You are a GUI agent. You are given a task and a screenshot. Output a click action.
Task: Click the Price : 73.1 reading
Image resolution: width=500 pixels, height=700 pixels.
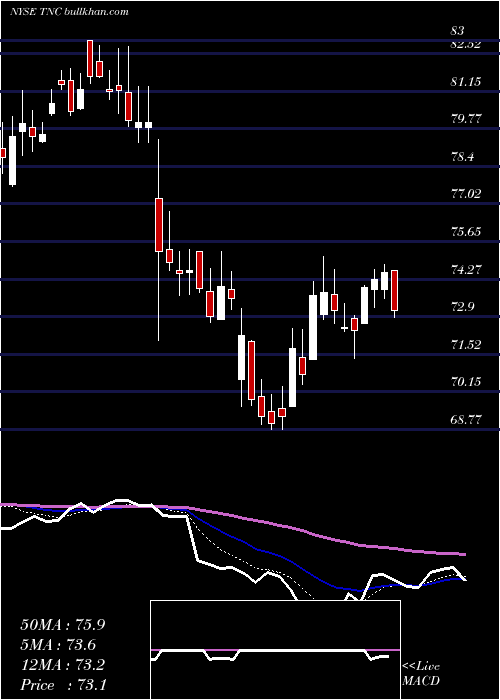coord(63,685)
